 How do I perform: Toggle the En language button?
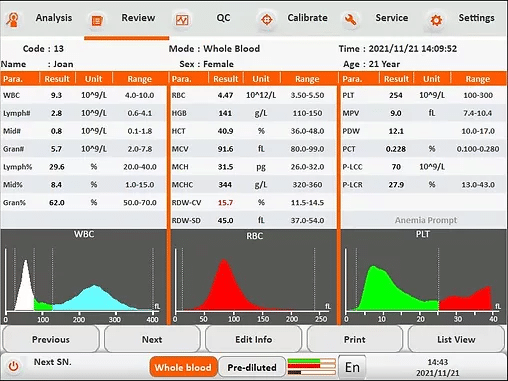coord(352,367)
